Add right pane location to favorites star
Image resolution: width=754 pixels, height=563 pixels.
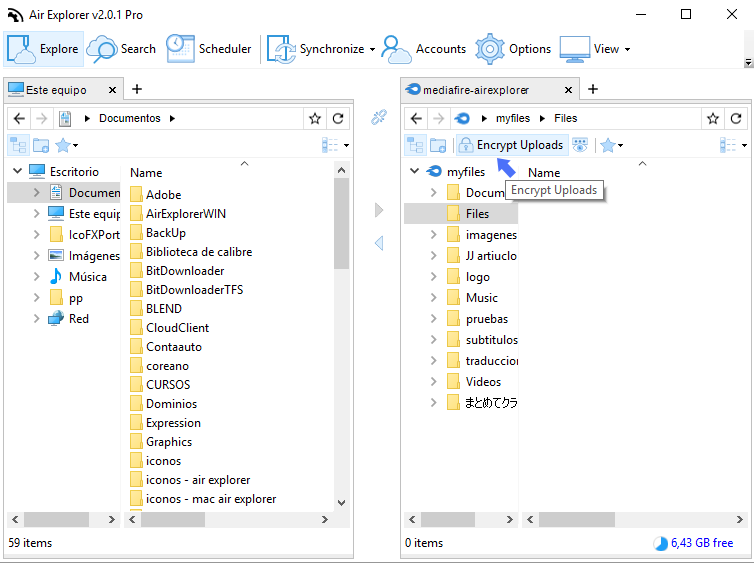[x=713, y=118]
